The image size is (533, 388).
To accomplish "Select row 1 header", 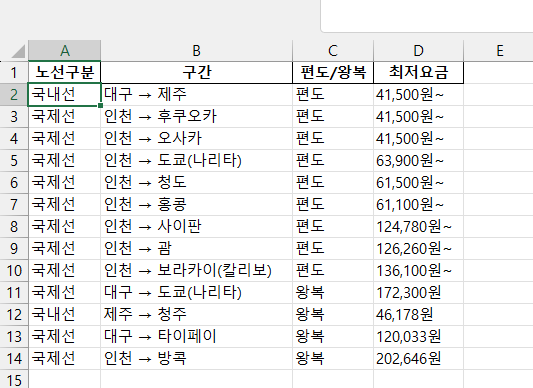I will pyautogui.click(x=14, y=72).
